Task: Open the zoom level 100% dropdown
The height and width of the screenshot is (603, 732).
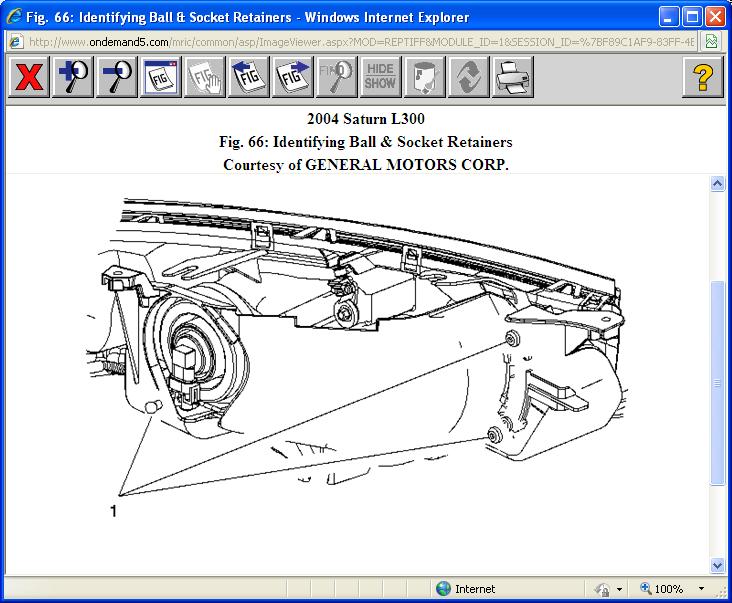Action: click(x=701, y=589)
